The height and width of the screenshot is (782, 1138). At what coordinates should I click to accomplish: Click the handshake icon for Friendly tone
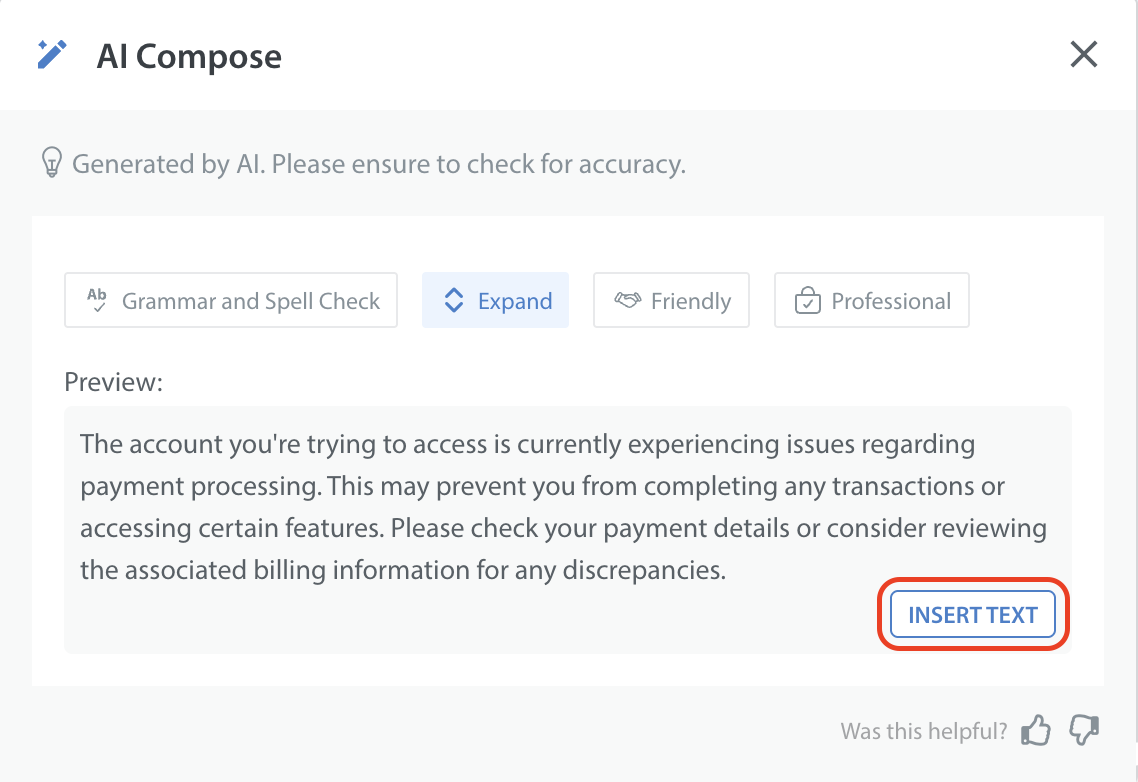(627, 301)
